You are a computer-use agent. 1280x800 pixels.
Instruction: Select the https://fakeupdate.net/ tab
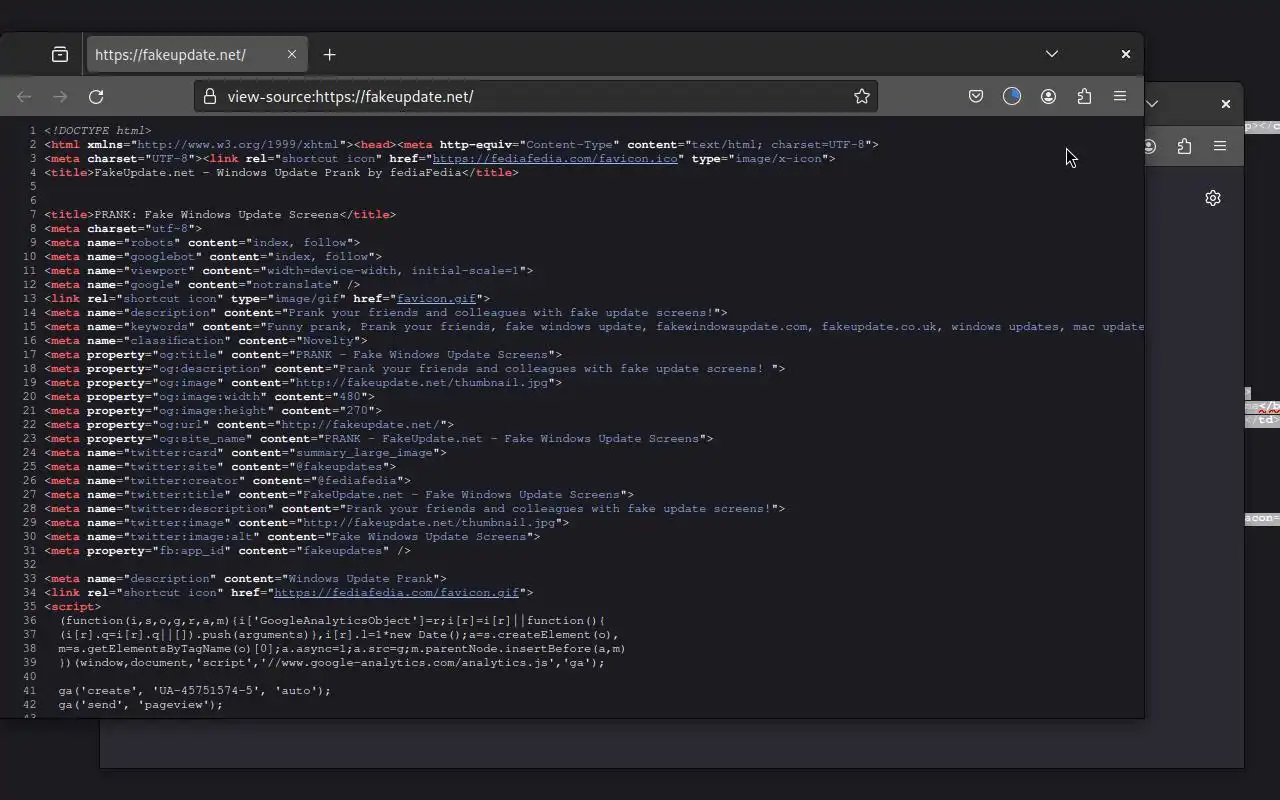click(x=197, y=55)
